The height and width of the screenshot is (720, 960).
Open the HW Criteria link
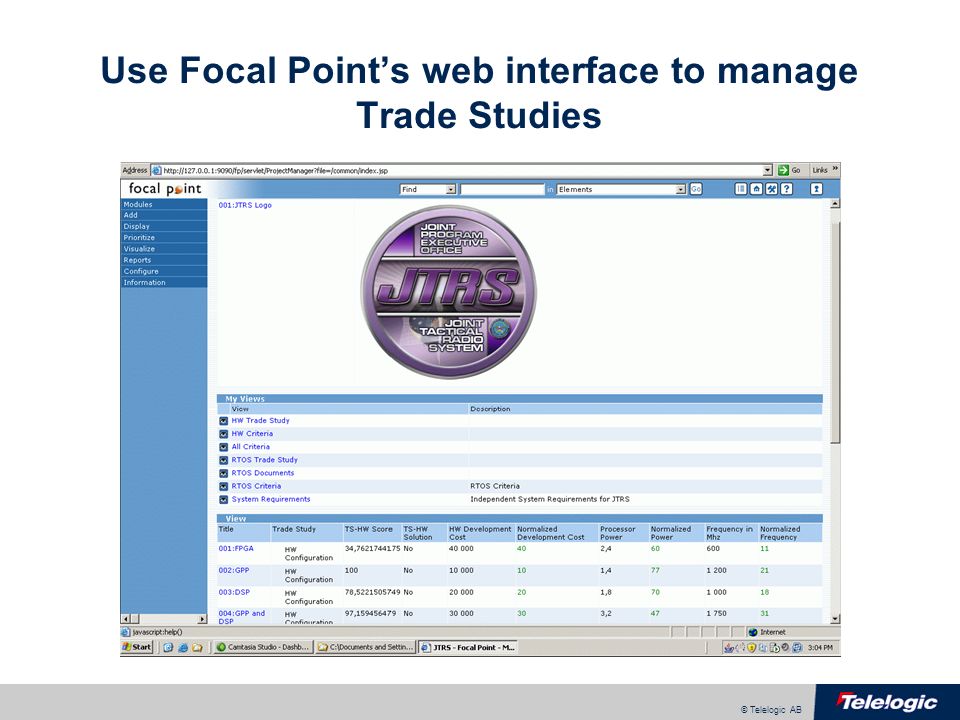tap(252, 434)
